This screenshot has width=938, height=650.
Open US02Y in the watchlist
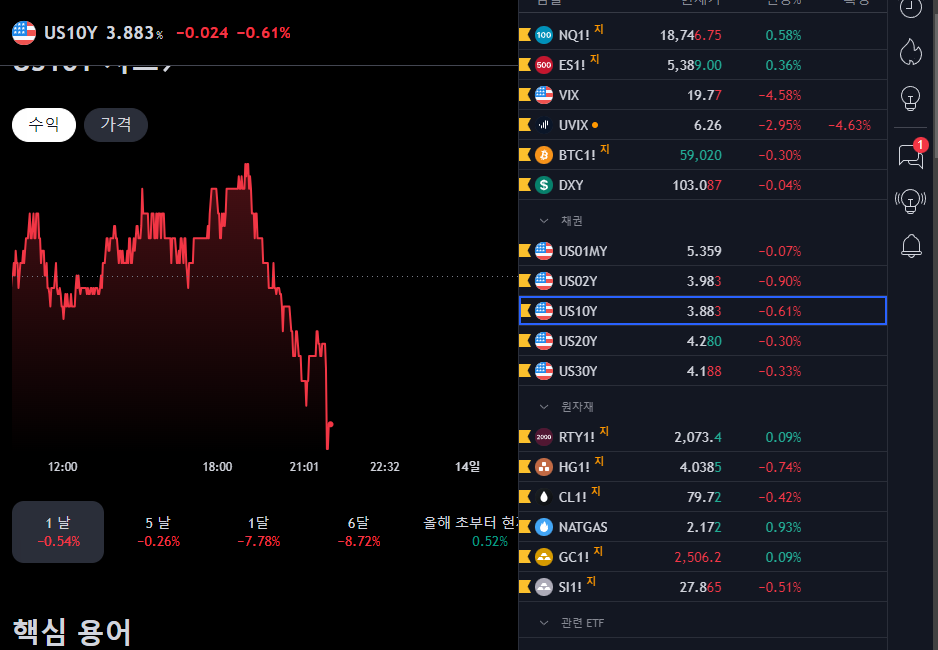click(578, 281)
